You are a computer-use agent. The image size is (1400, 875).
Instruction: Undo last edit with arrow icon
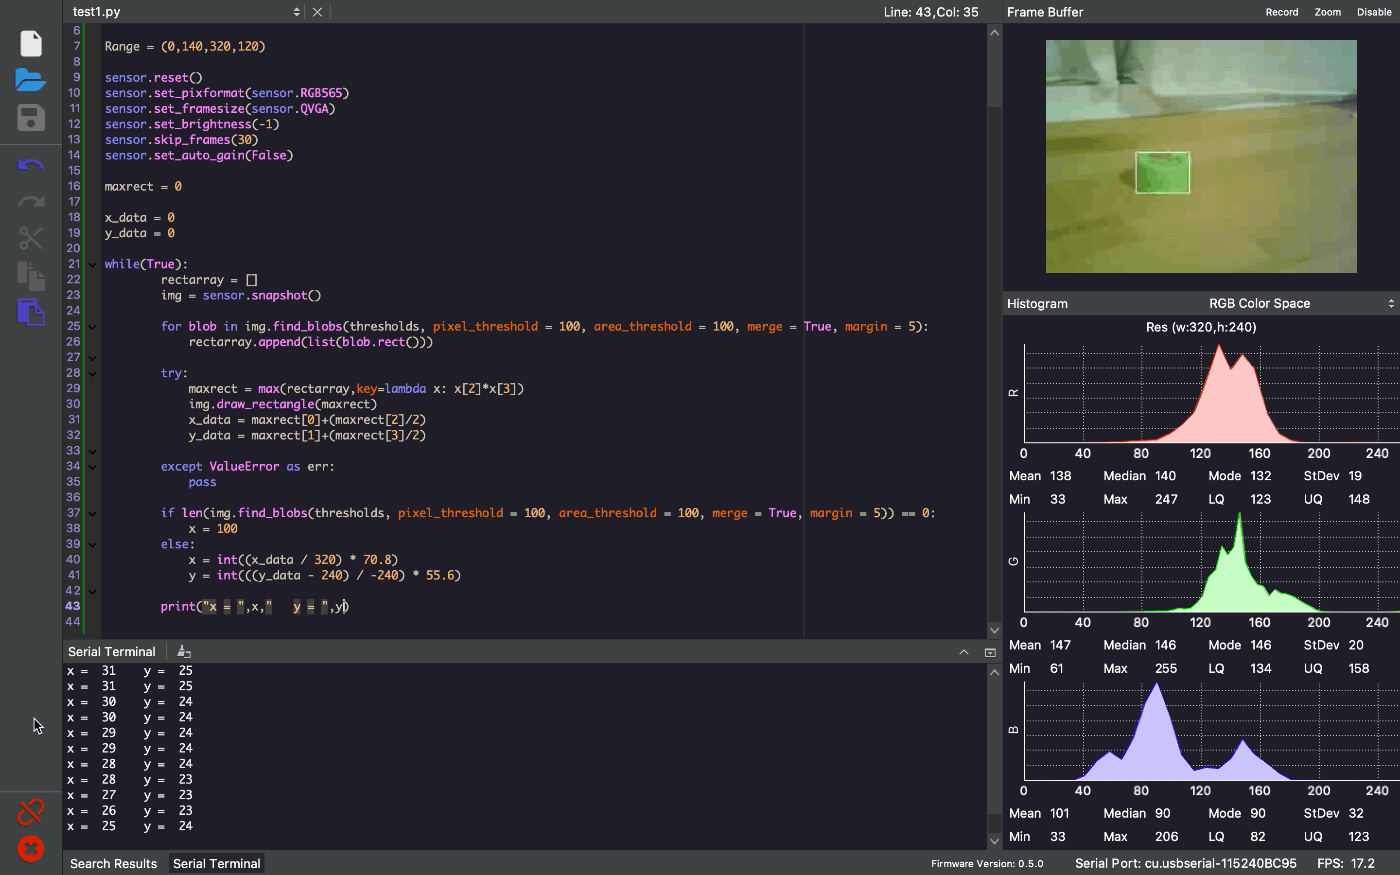tap(31, 165)
